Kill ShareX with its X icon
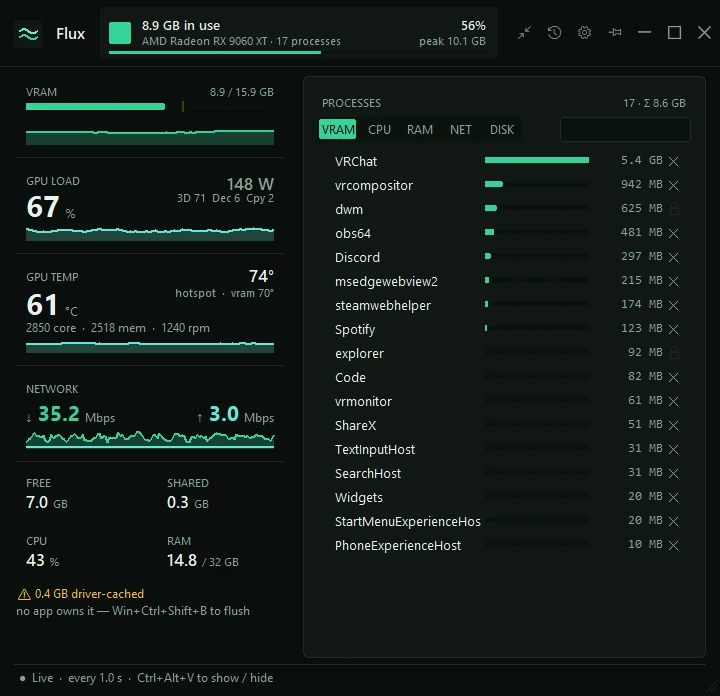The height and width of the screenshot is (696, 720). pyautogui.click(x=673, y=425)
